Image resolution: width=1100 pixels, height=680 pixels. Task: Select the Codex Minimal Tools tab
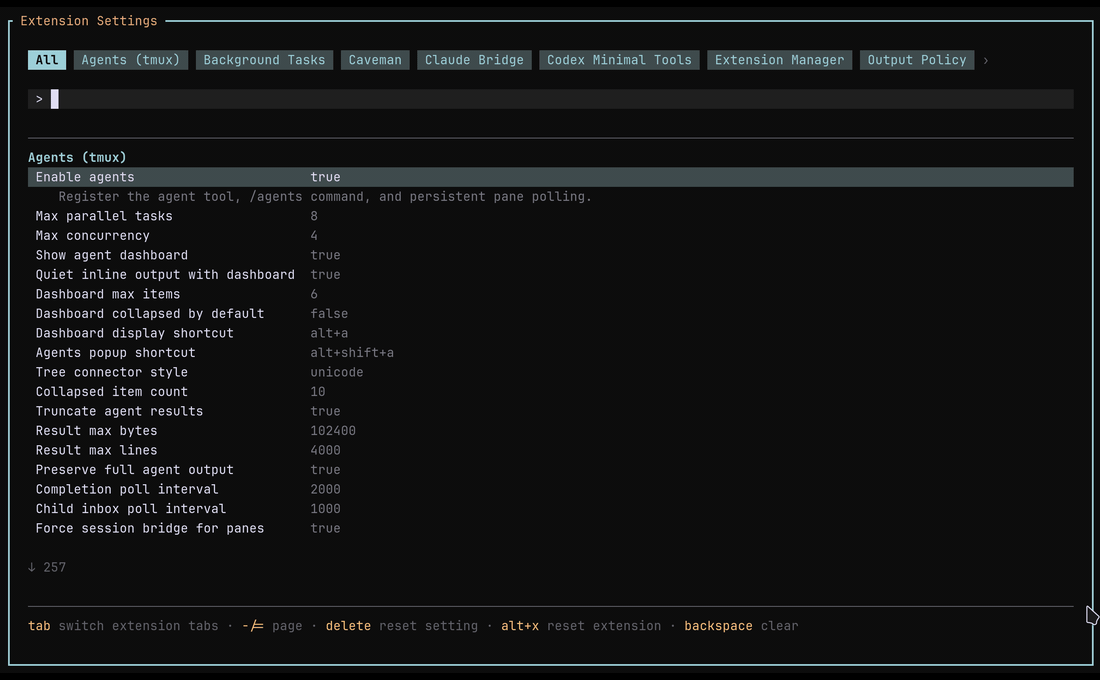[619, 60]
